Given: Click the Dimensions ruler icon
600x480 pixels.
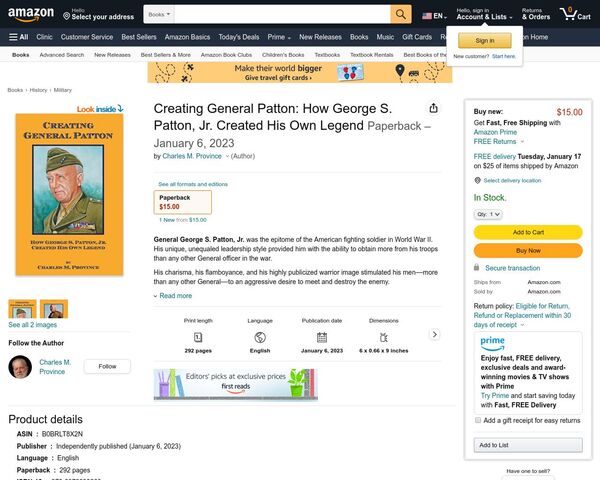Looking at the screenshot, I should click(383, 337).
